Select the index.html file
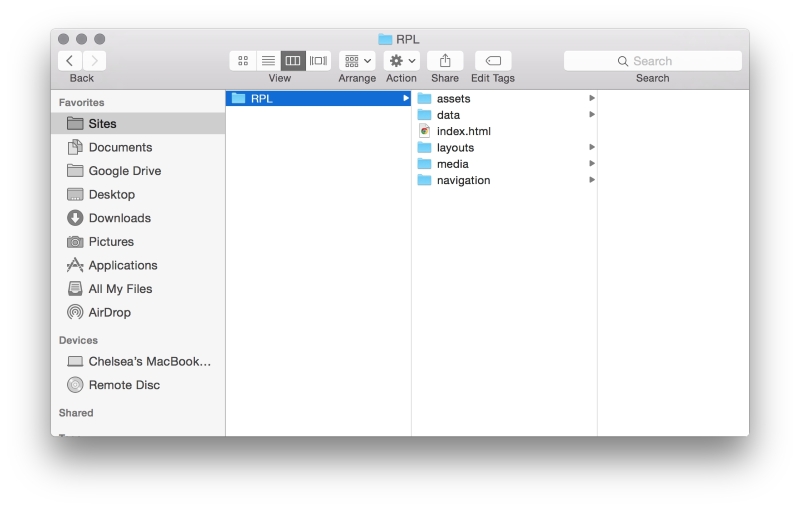The height and width of the screenshot is (509, 800). [504, 131]
